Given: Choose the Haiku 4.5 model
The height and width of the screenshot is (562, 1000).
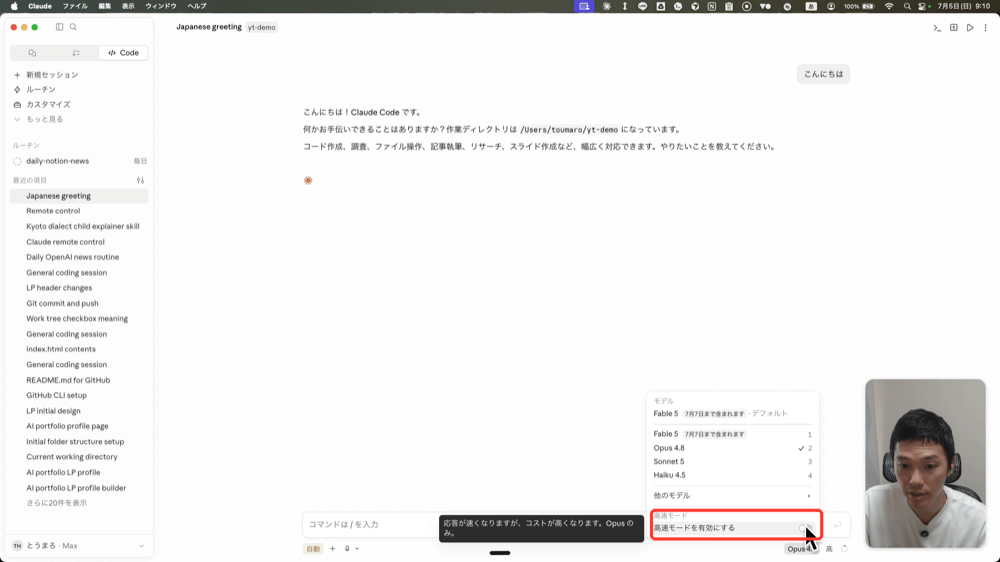Looking at the screenshot, I should point(732,475).
